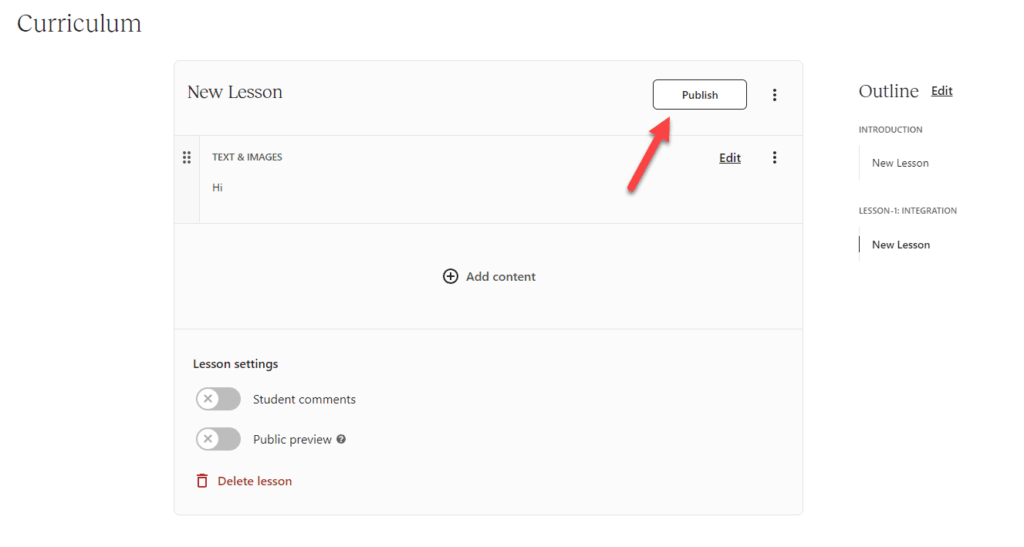Click the TEXT & IMAGES label
Viewport: 1024px width, 547px height.
(x=247, y=157)
